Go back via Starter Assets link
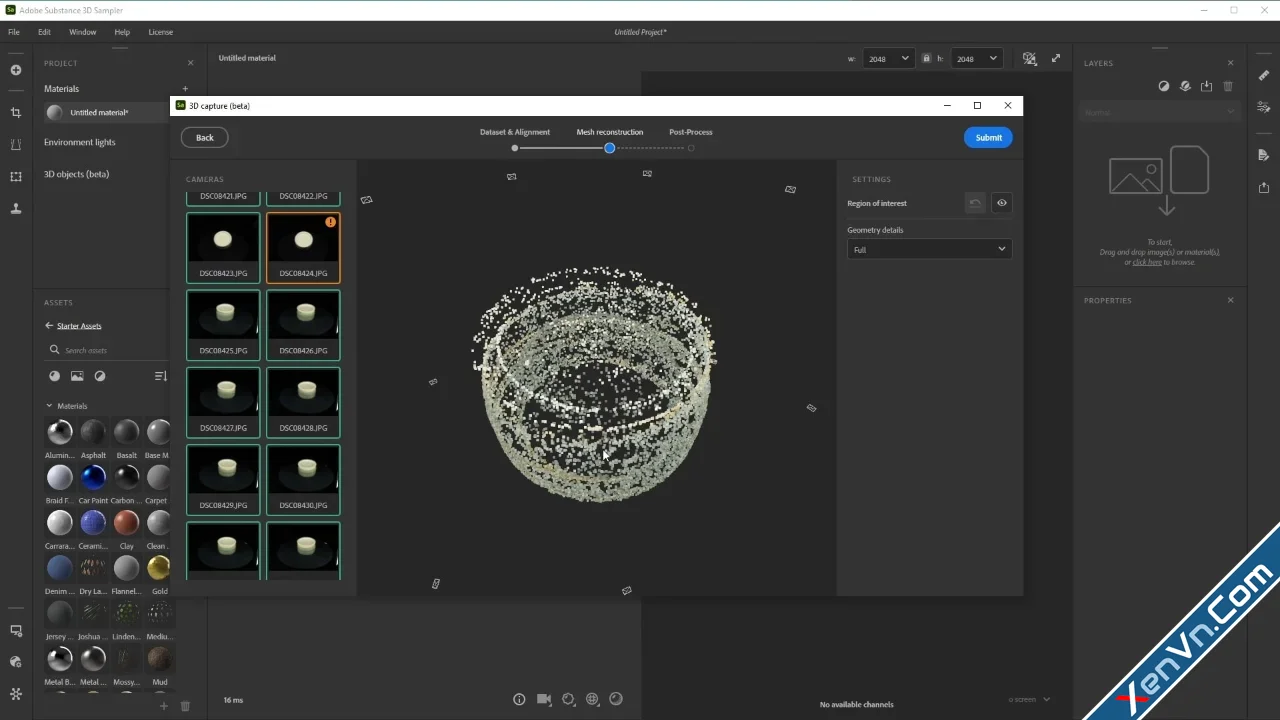1280x720 pixels. (79, 326)
